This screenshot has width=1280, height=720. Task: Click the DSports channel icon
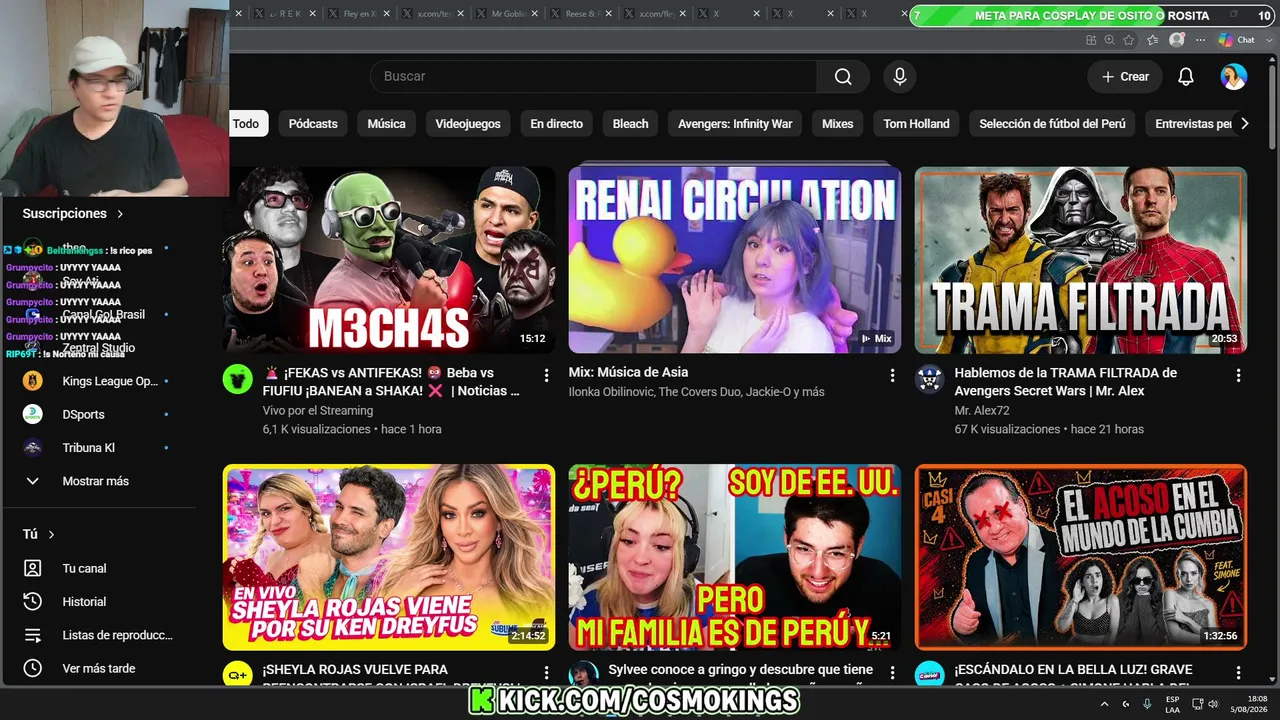coord(33,414)
